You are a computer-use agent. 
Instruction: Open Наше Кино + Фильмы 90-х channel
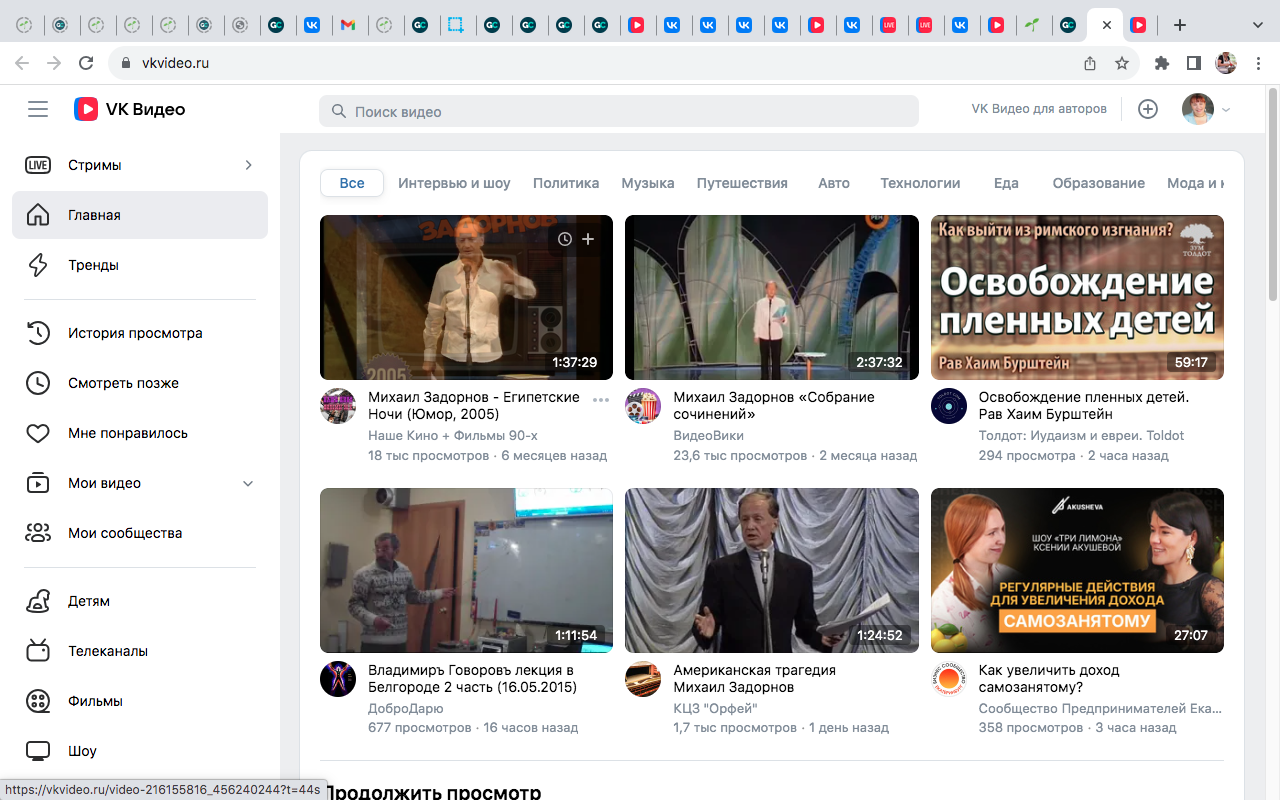pos(452,435)
